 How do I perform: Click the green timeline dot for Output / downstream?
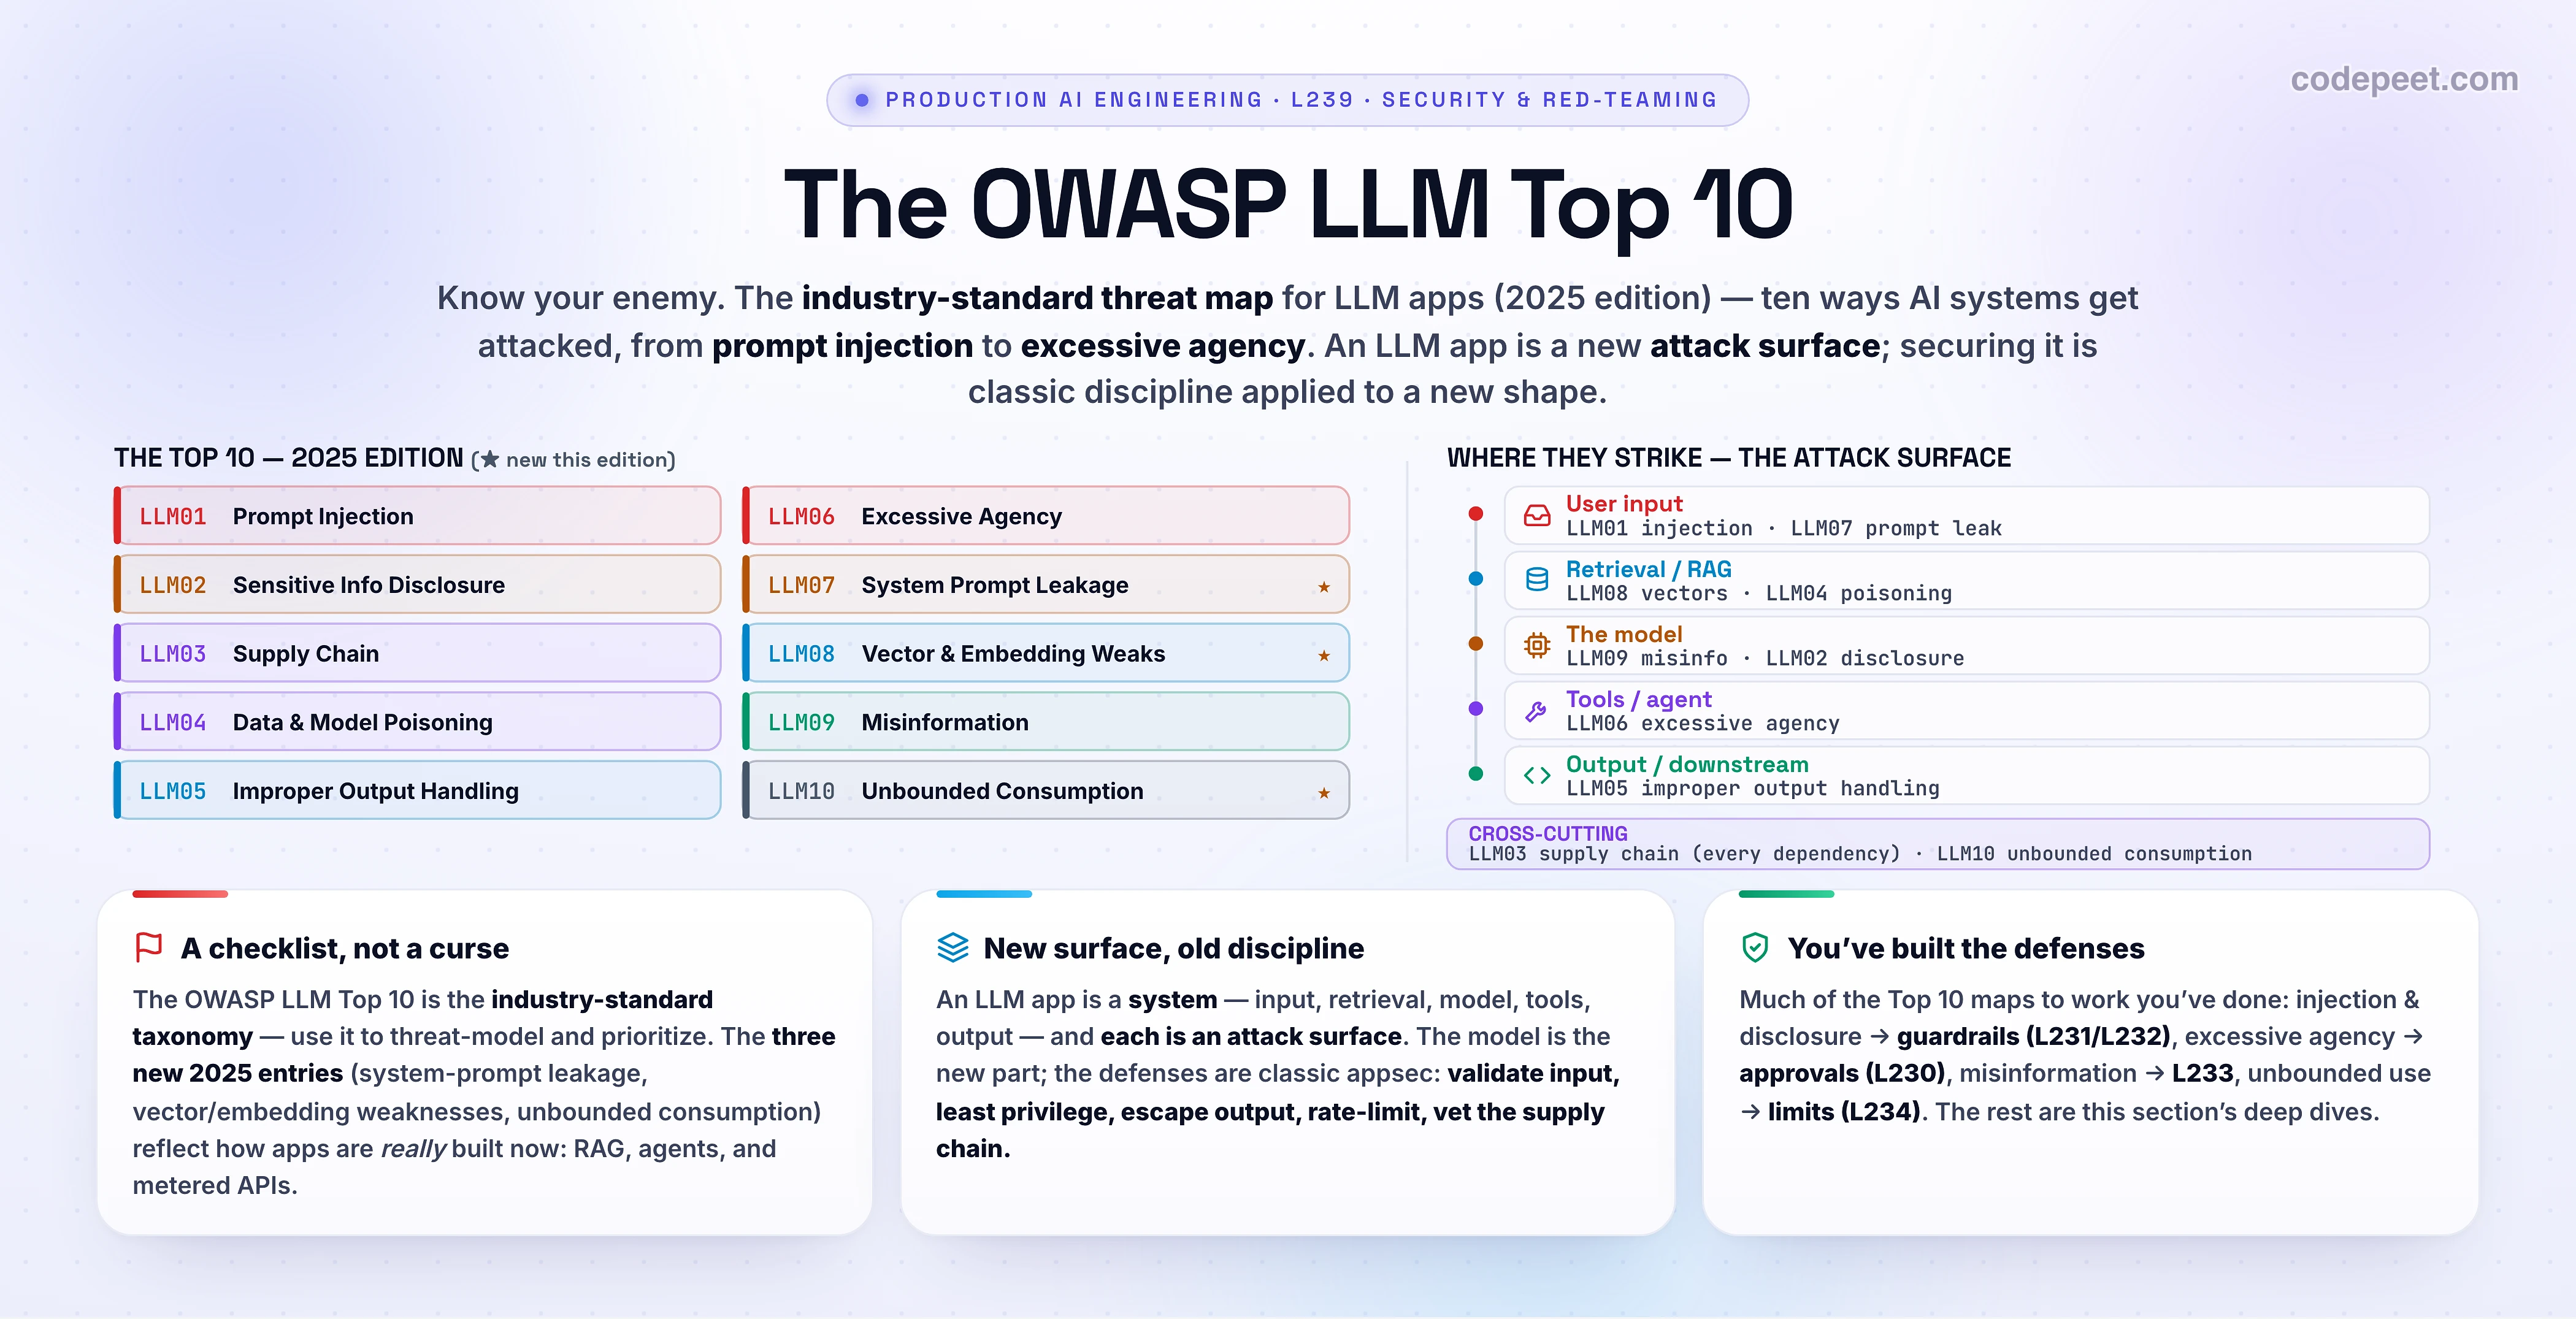click(1475, 773)
